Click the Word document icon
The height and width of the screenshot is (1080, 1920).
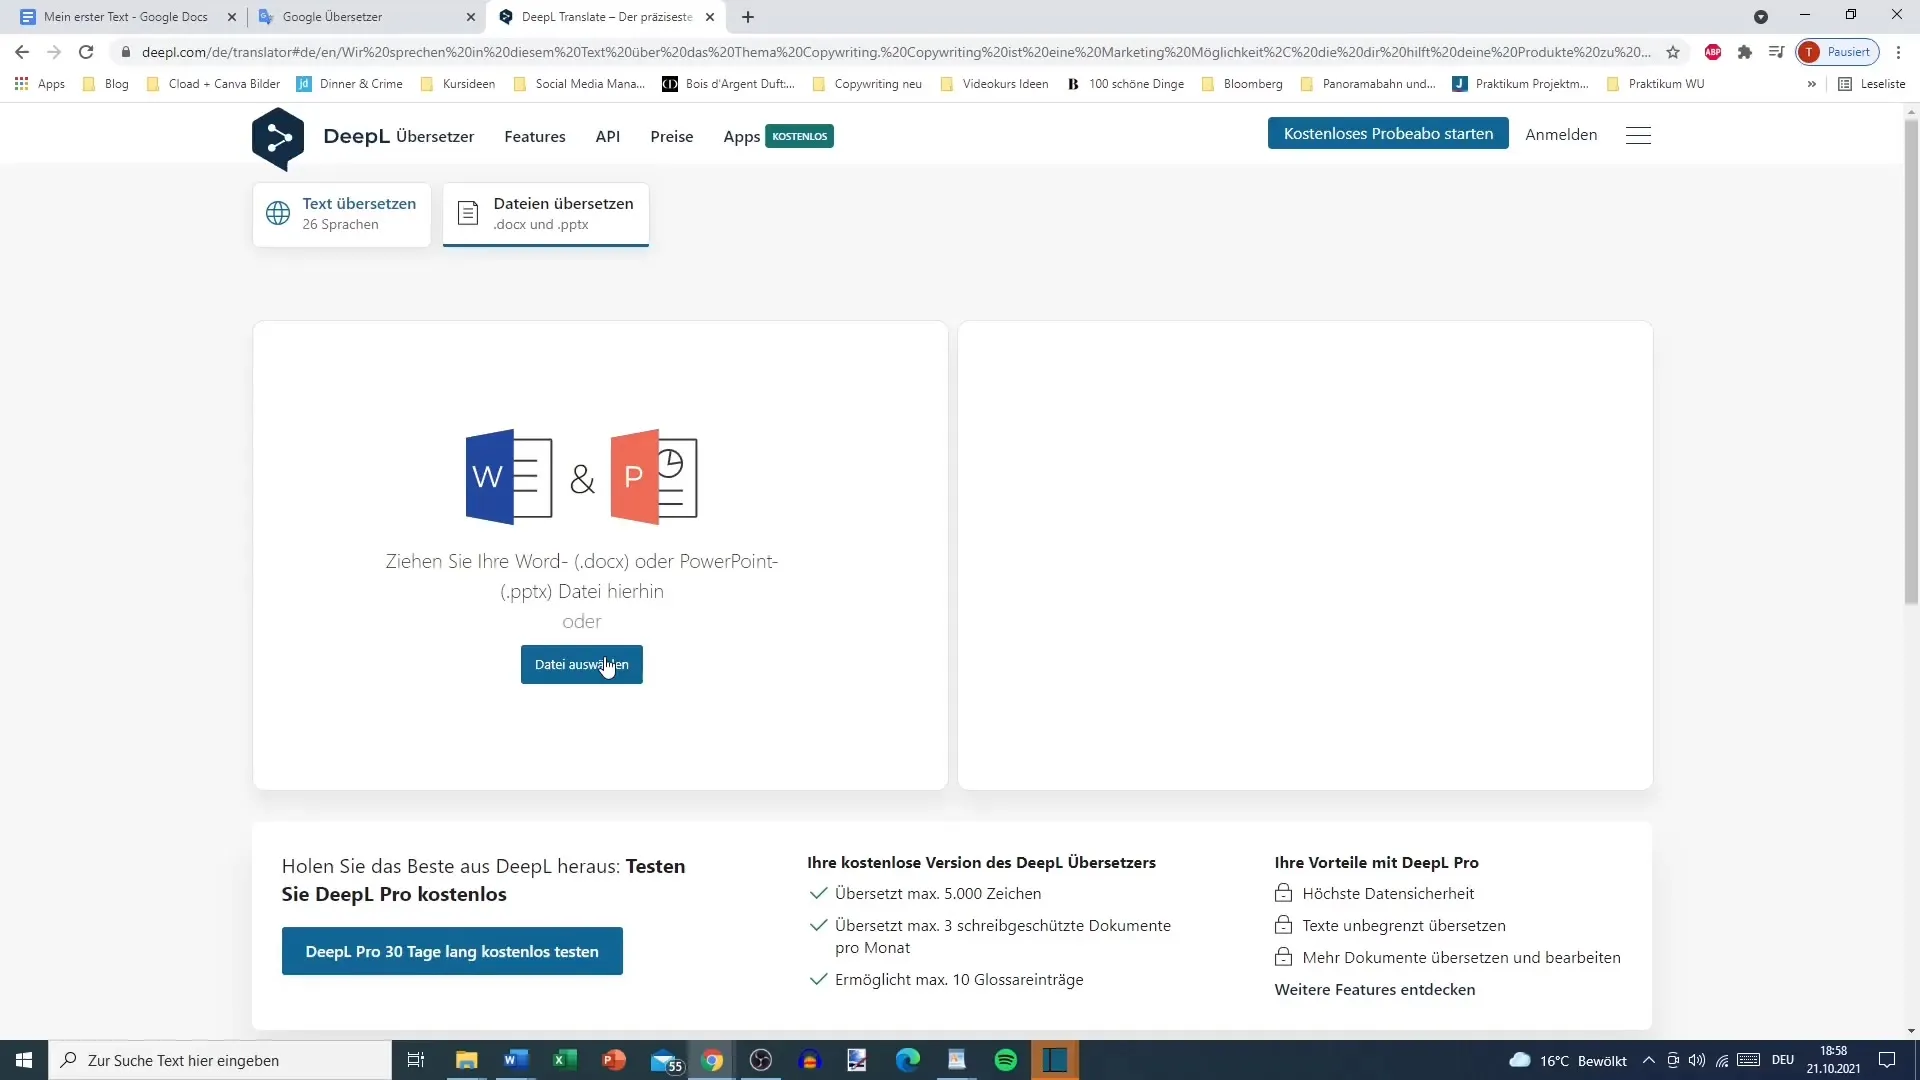509,476
